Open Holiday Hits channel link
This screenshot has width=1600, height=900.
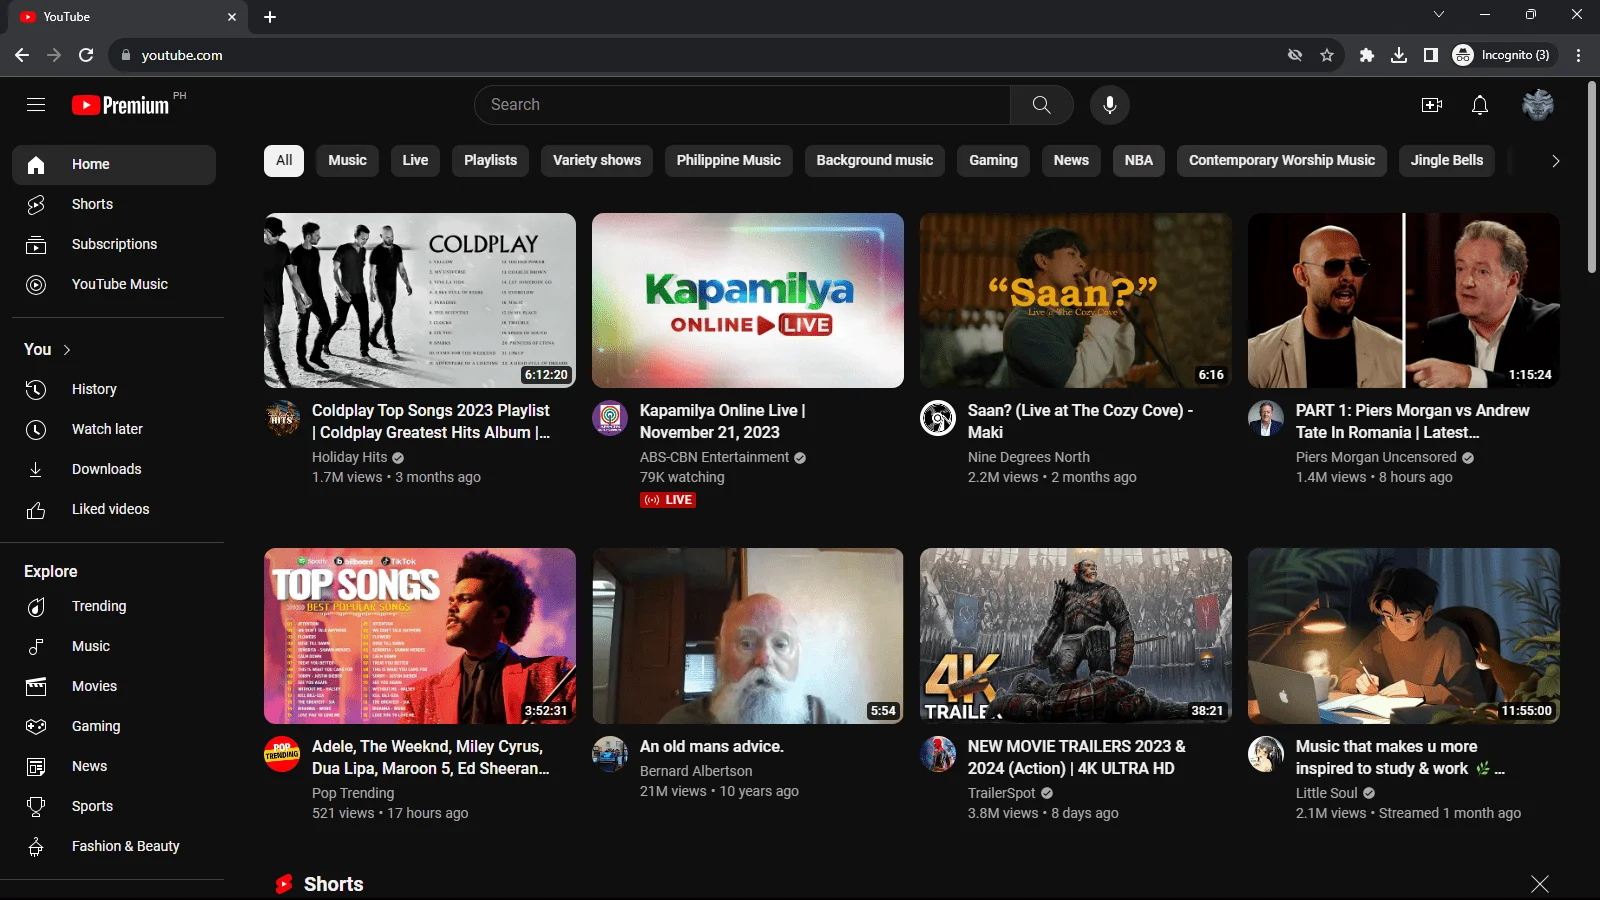349,457
